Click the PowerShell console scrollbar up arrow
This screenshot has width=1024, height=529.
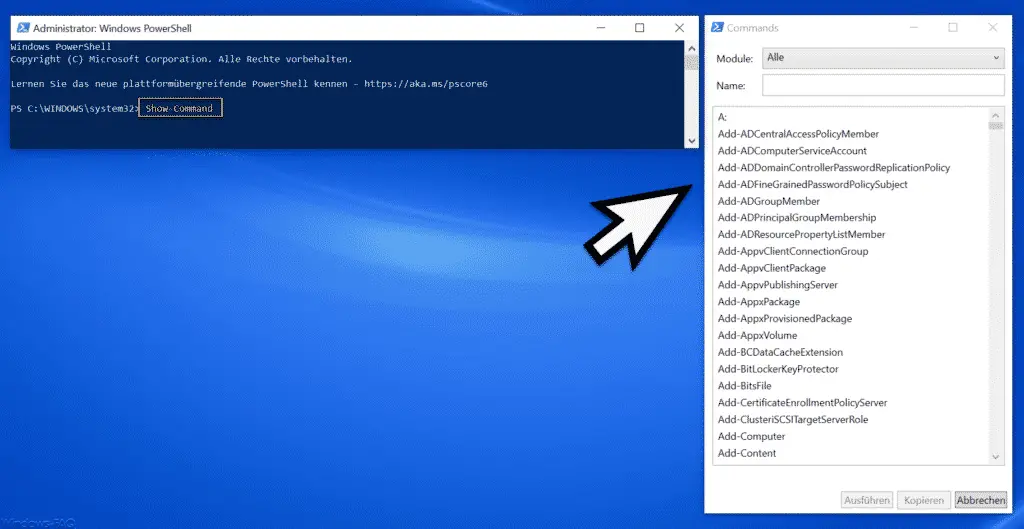click(692, 48)
